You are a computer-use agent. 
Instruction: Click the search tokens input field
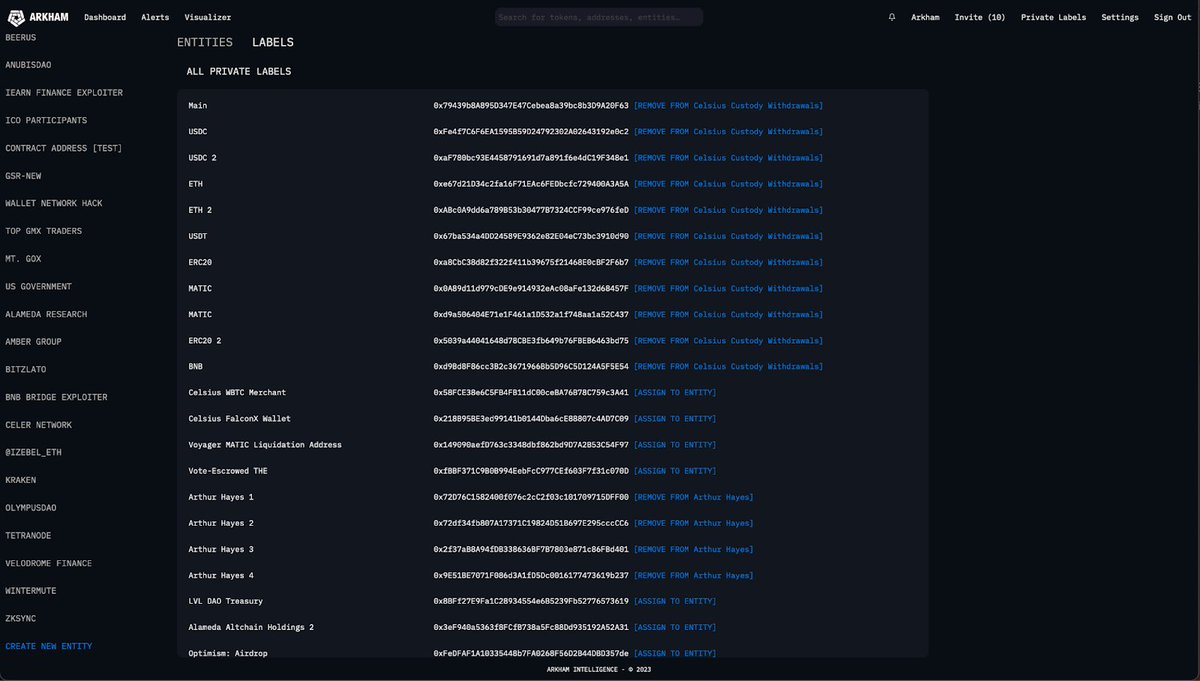coord(598,16)
